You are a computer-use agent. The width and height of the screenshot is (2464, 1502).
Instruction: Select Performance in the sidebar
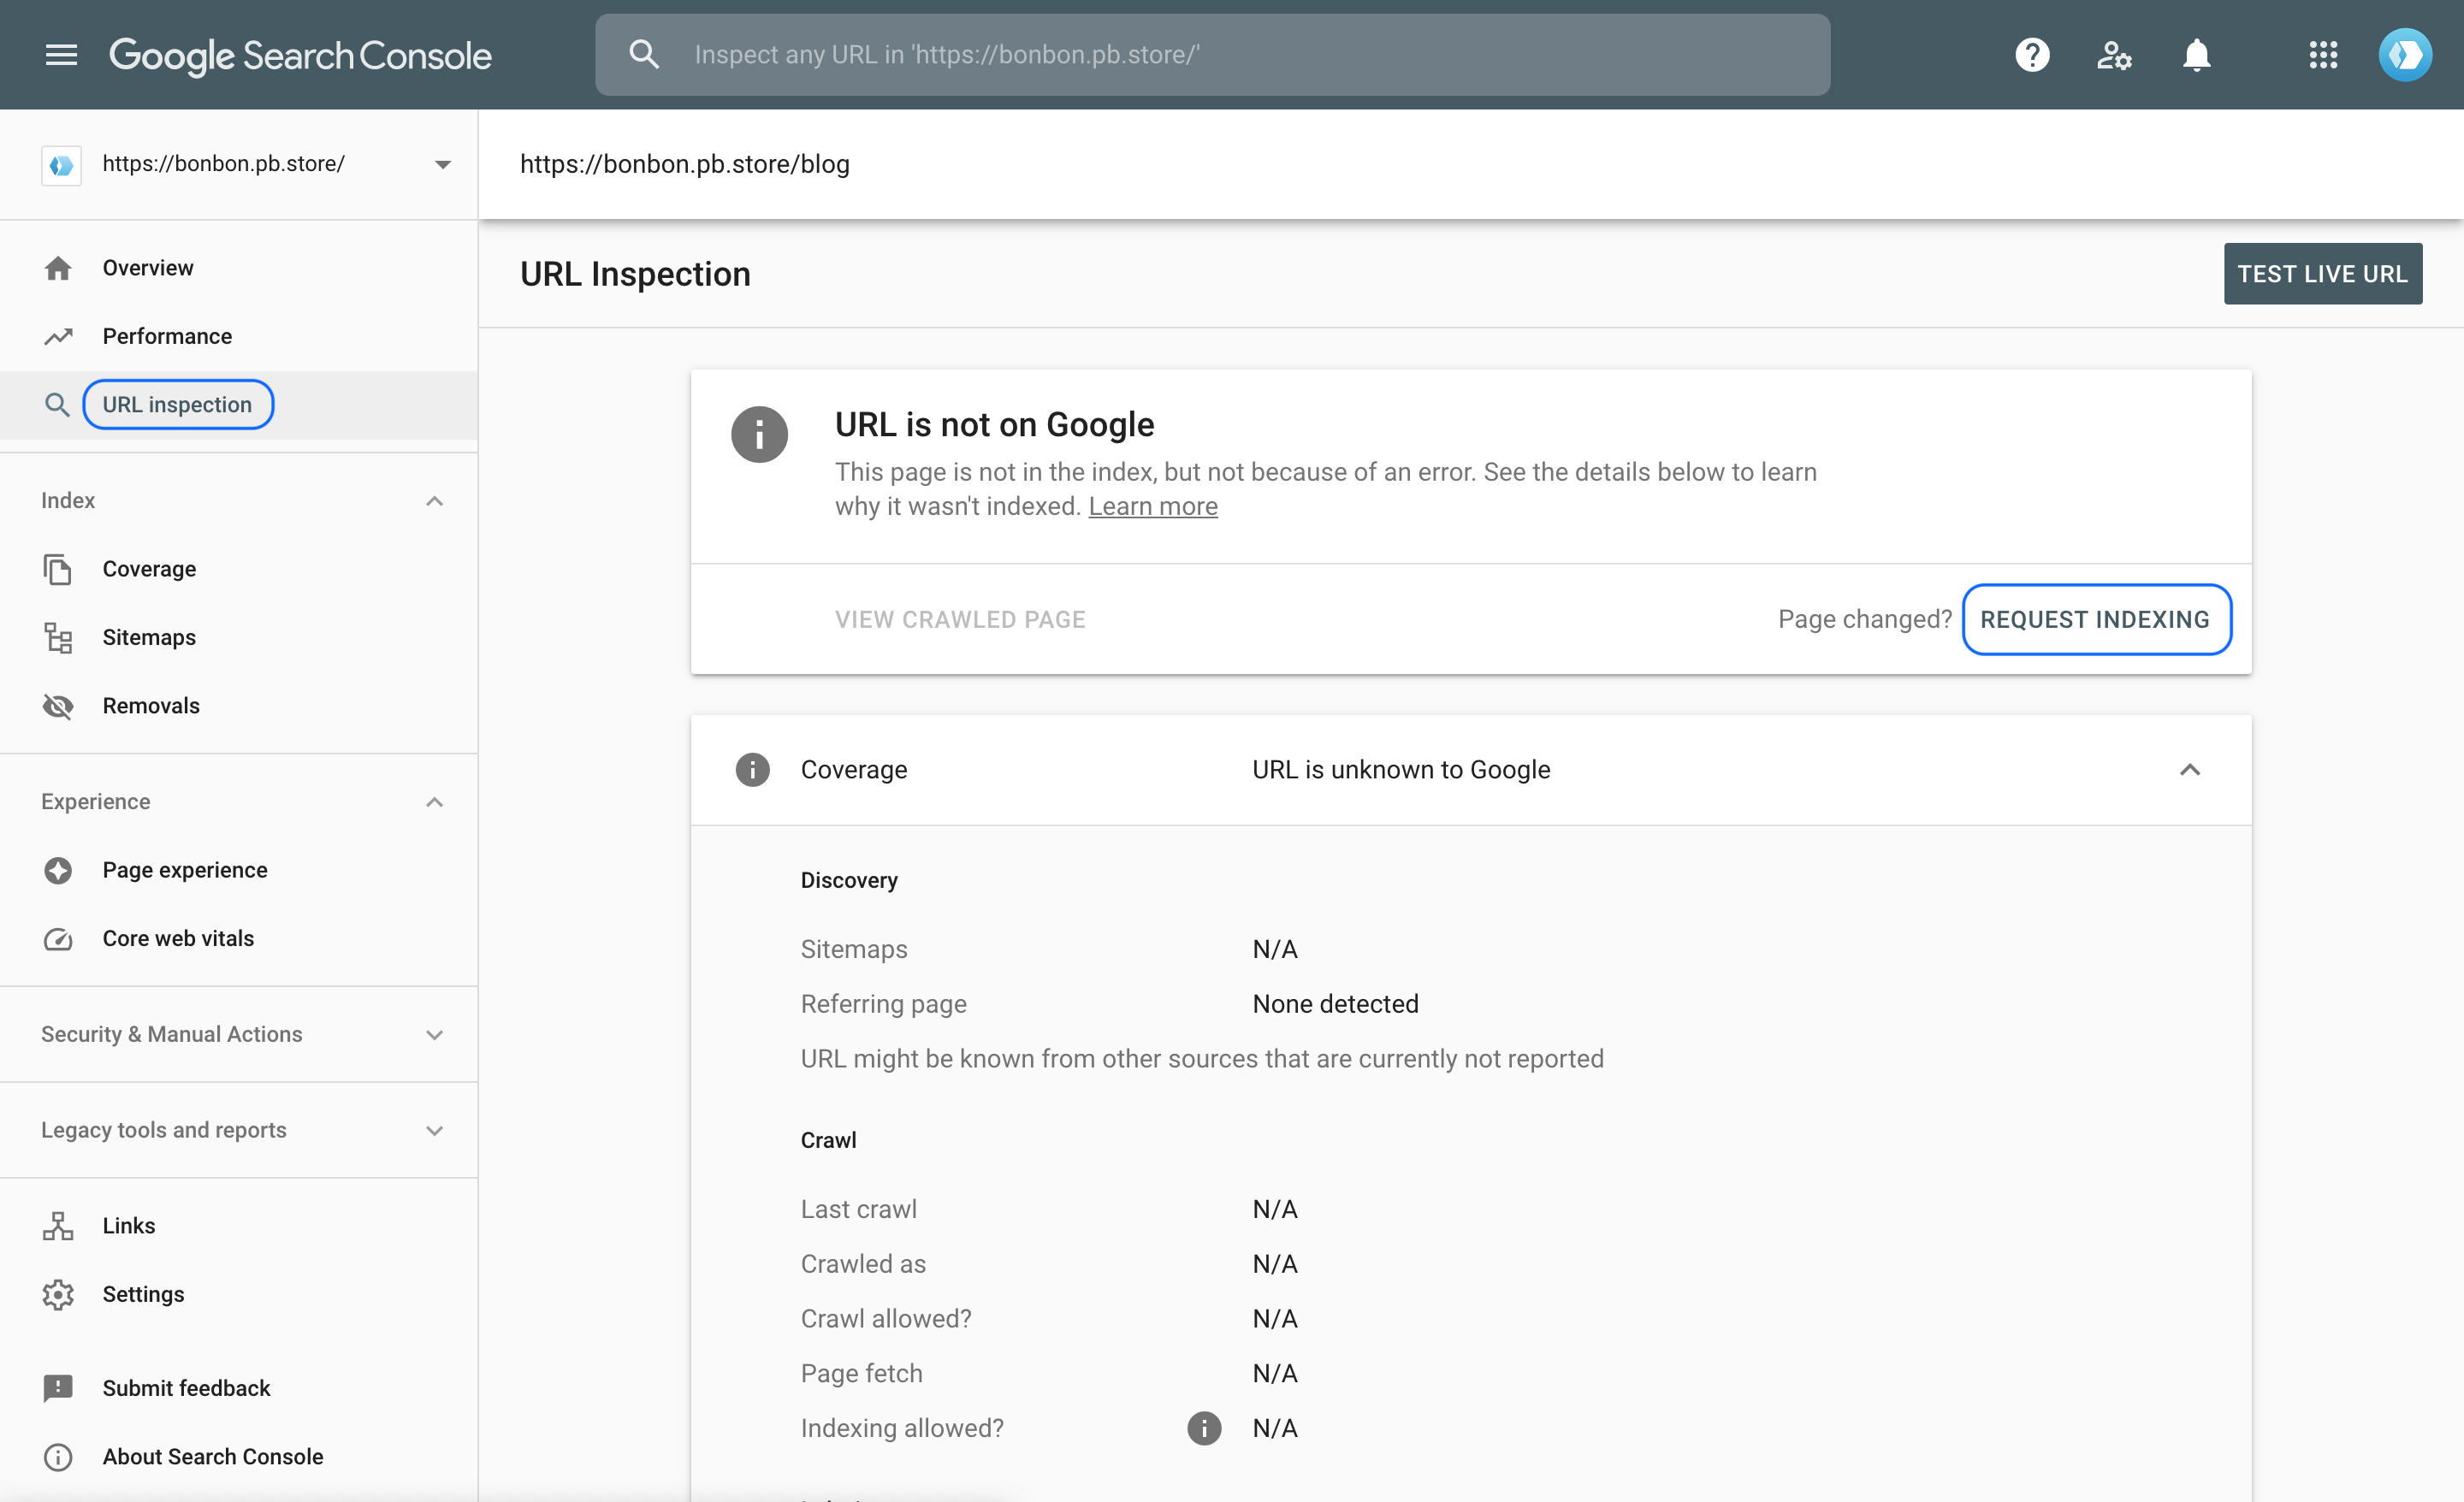click(167, 336)
